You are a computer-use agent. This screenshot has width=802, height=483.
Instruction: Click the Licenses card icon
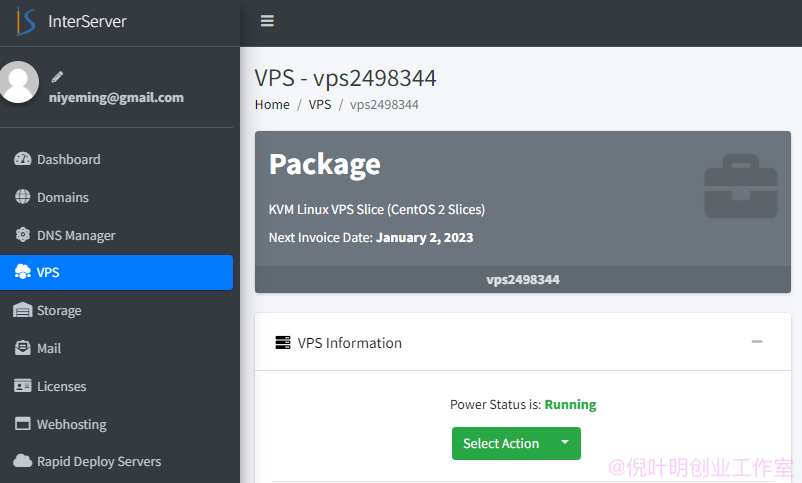tap(23, 386)
